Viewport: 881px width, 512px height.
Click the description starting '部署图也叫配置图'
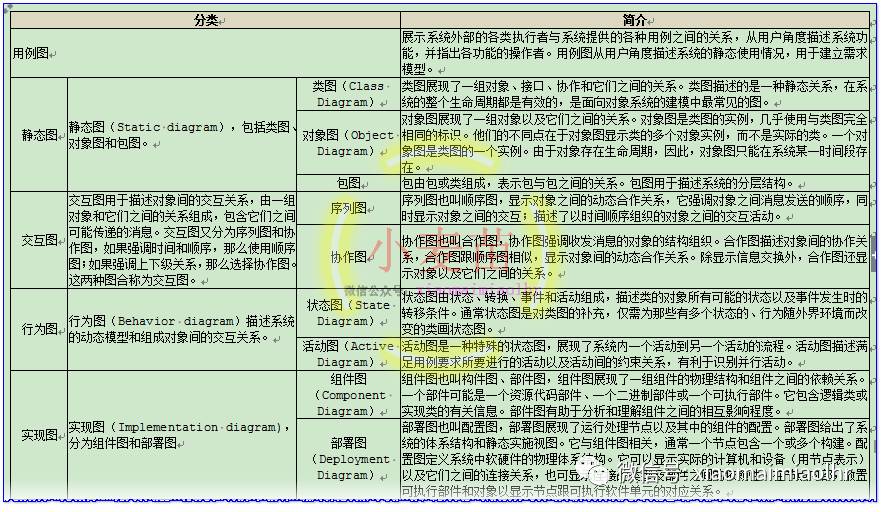pos(635,459)
